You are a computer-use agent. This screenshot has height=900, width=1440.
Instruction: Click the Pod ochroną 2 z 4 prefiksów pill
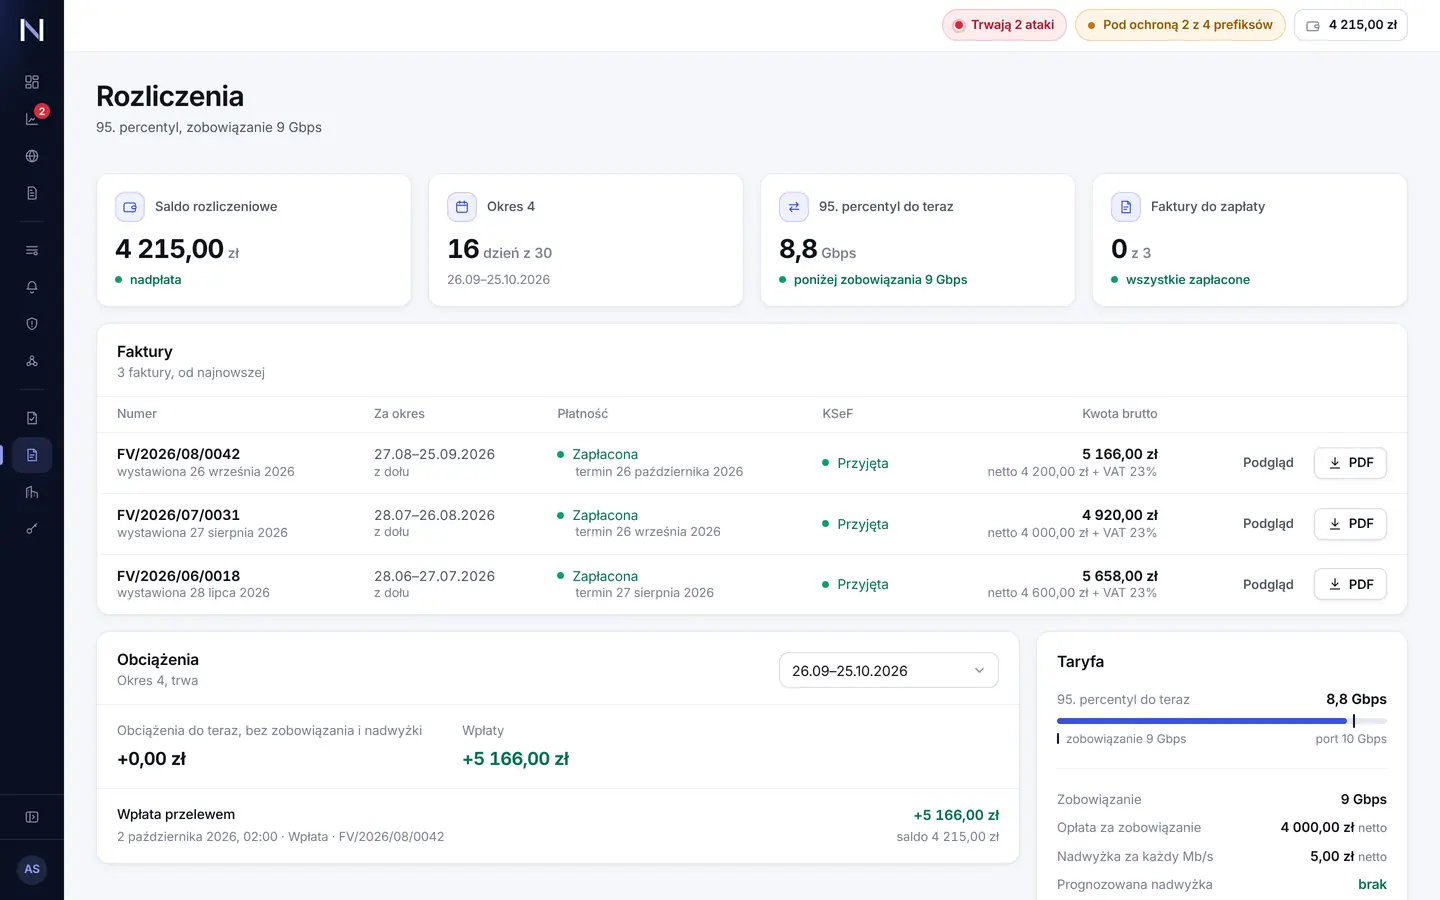[1180, 25]
